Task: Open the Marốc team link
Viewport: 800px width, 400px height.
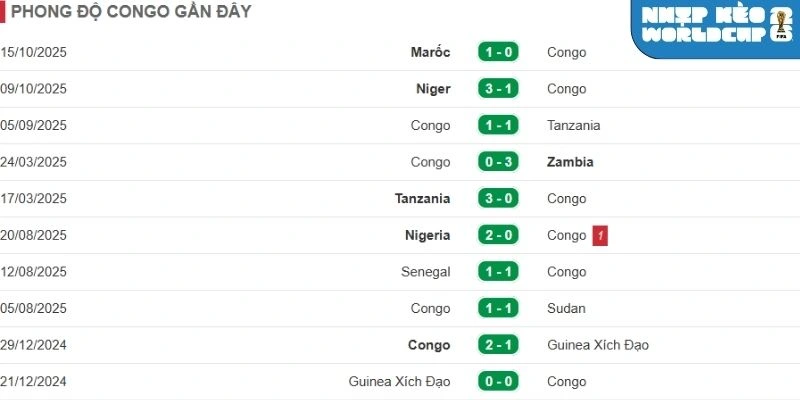Action: tap(430, 52)
